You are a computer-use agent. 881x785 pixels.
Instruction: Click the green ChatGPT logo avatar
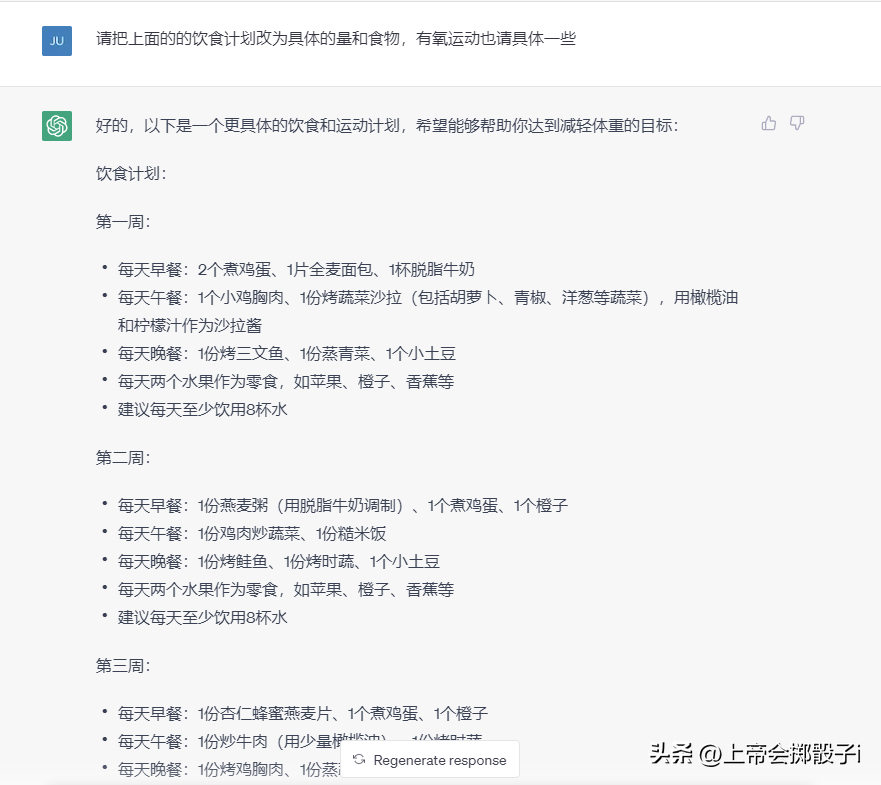[57, 126]
